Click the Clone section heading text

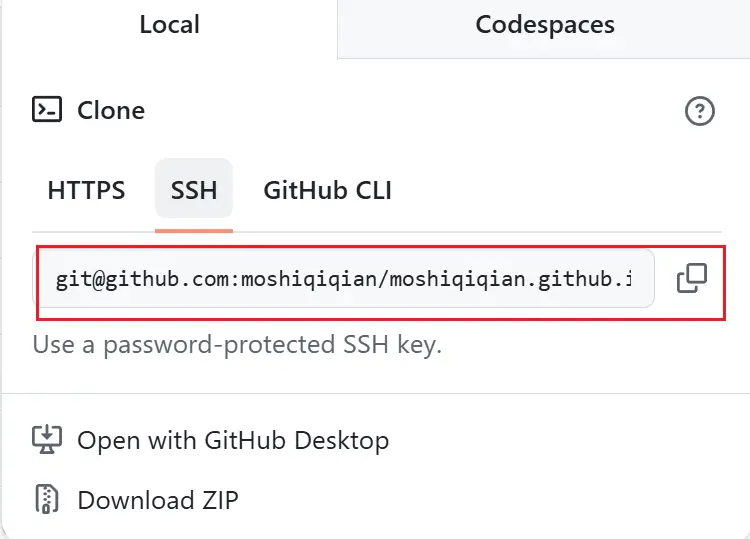click(111, 111)
